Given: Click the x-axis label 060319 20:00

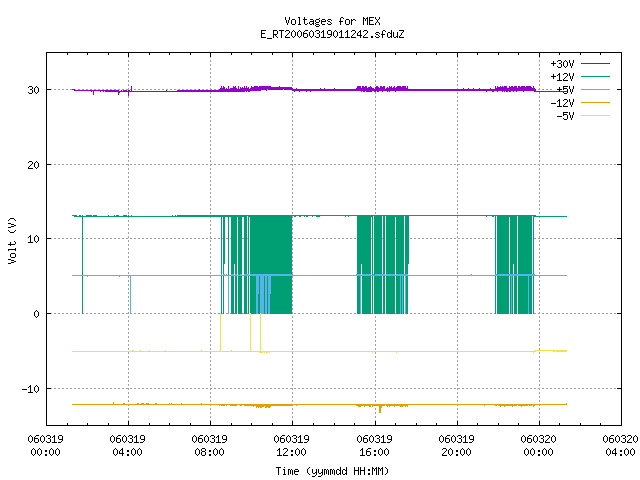Looking at the screenshot, I should click(x=456, y=446).
